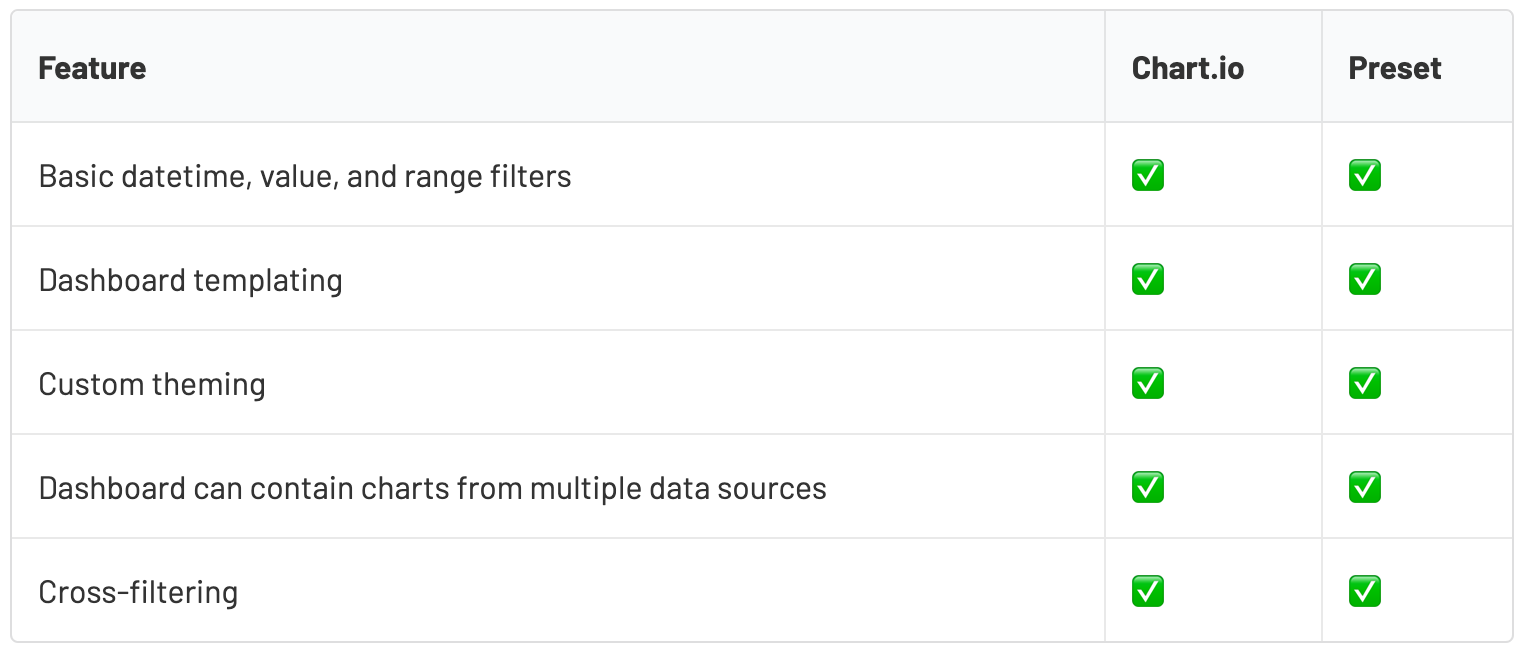Click the Chart.io checkmark for Basic datetime filters
Screen dimensions: 1524x652
tap(1148, 176)
